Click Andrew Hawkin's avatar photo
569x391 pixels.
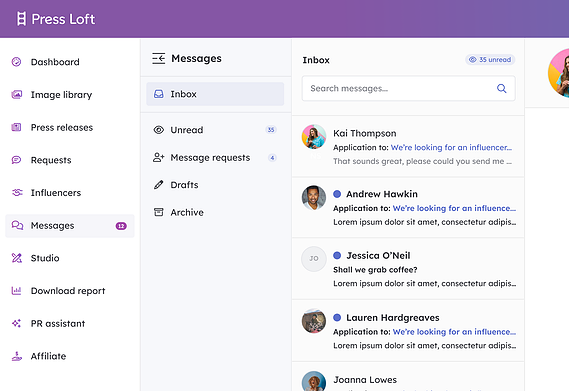(314, 198)
